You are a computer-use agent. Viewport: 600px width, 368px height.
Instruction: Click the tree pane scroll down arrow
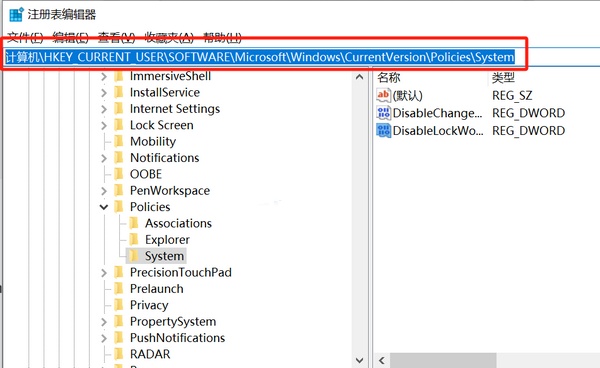(359, 360)
